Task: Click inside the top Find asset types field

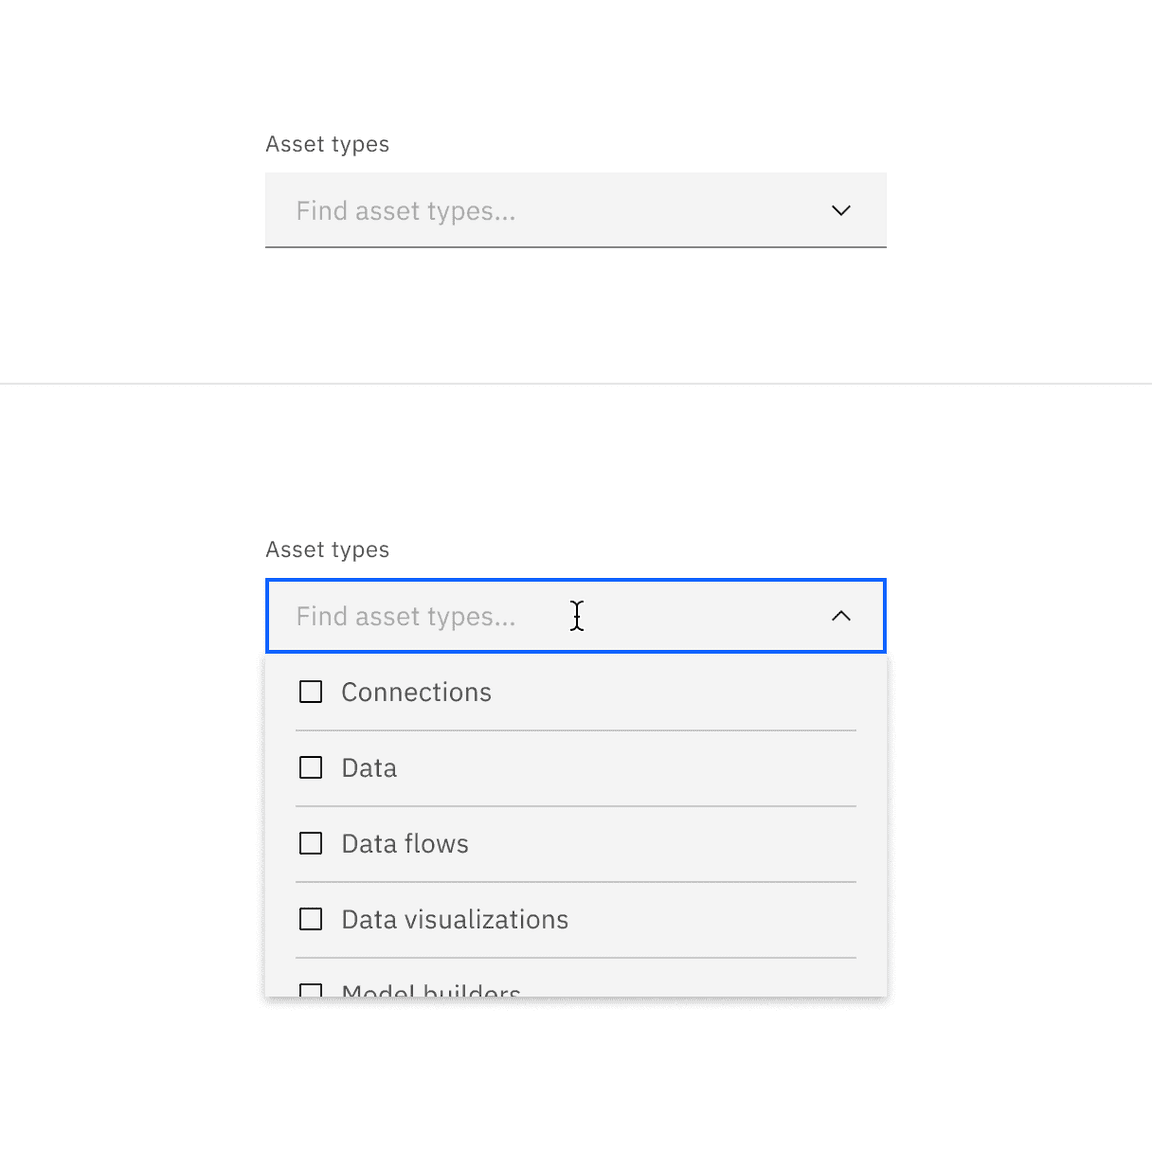Action: (x=450, y=210)
